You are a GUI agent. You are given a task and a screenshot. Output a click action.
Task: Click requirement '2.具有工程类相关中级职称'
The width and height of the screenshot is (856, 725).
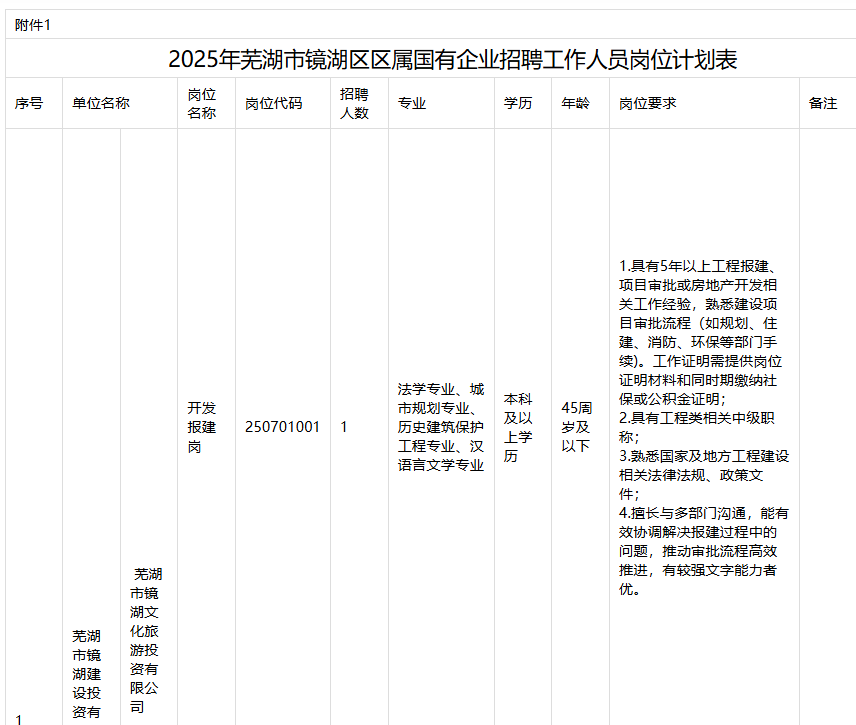tap(697, 427)
